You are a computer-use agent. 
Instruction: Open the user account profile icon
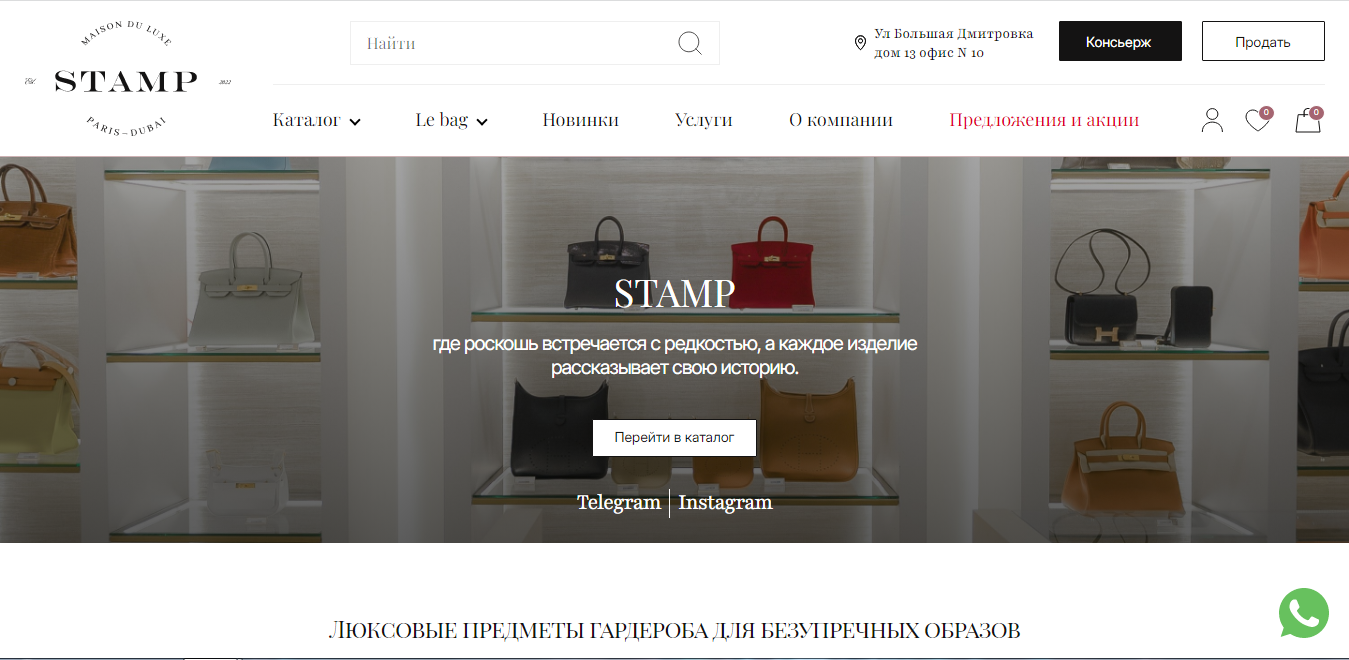click(1212, 120)
